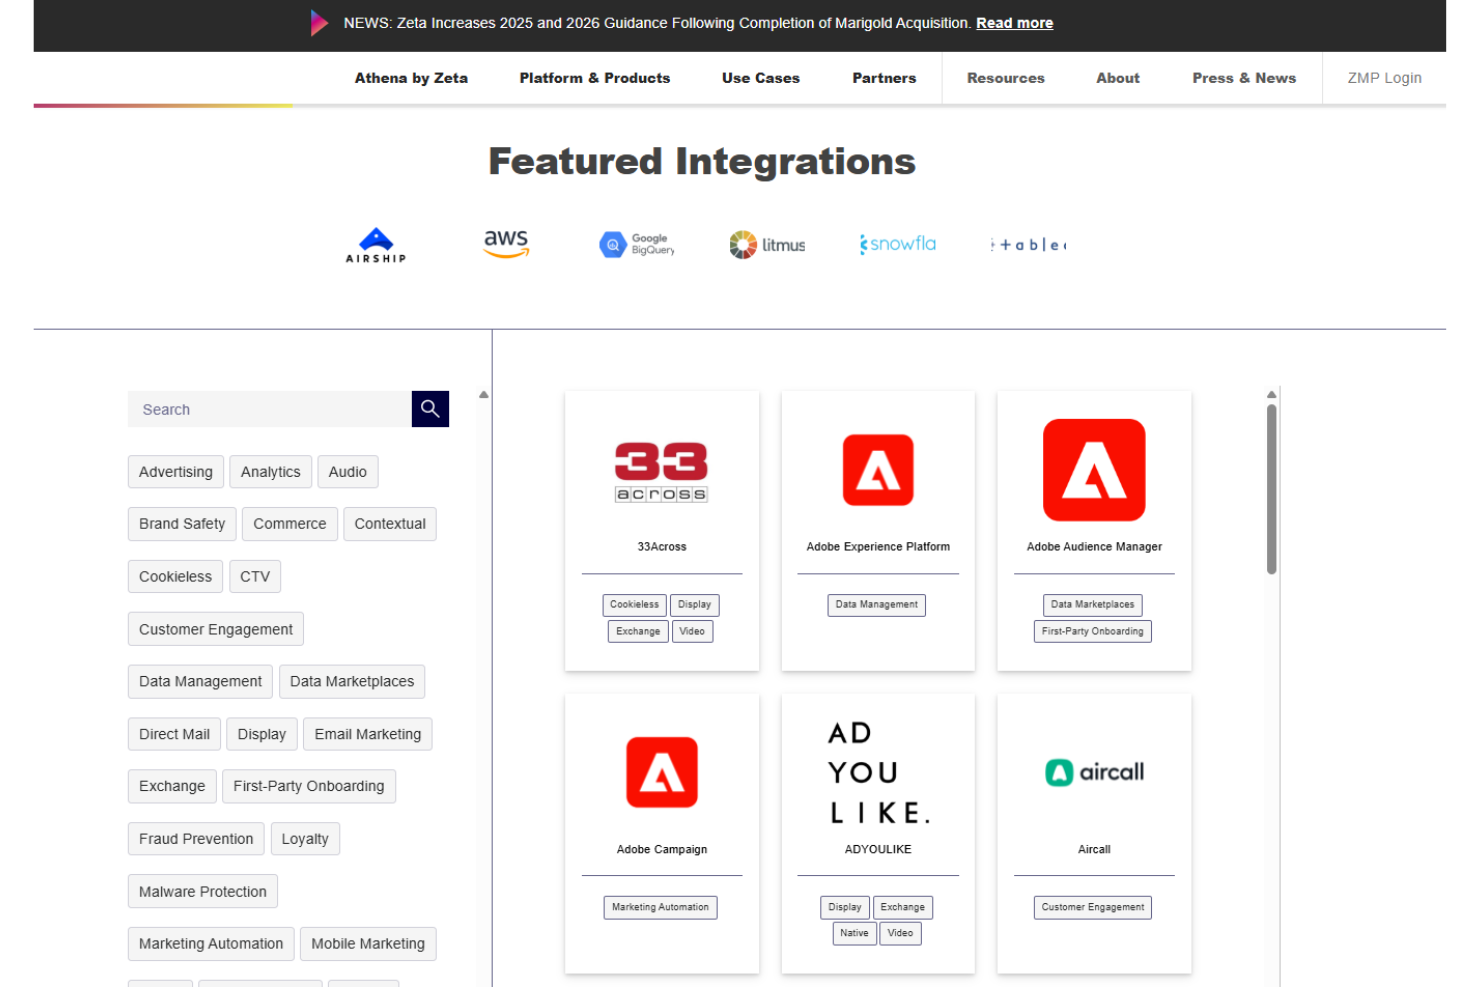This screenshot has height=987, width=1480.
Task: Open the Resources menu
Action: click(x=1006, y=78)
